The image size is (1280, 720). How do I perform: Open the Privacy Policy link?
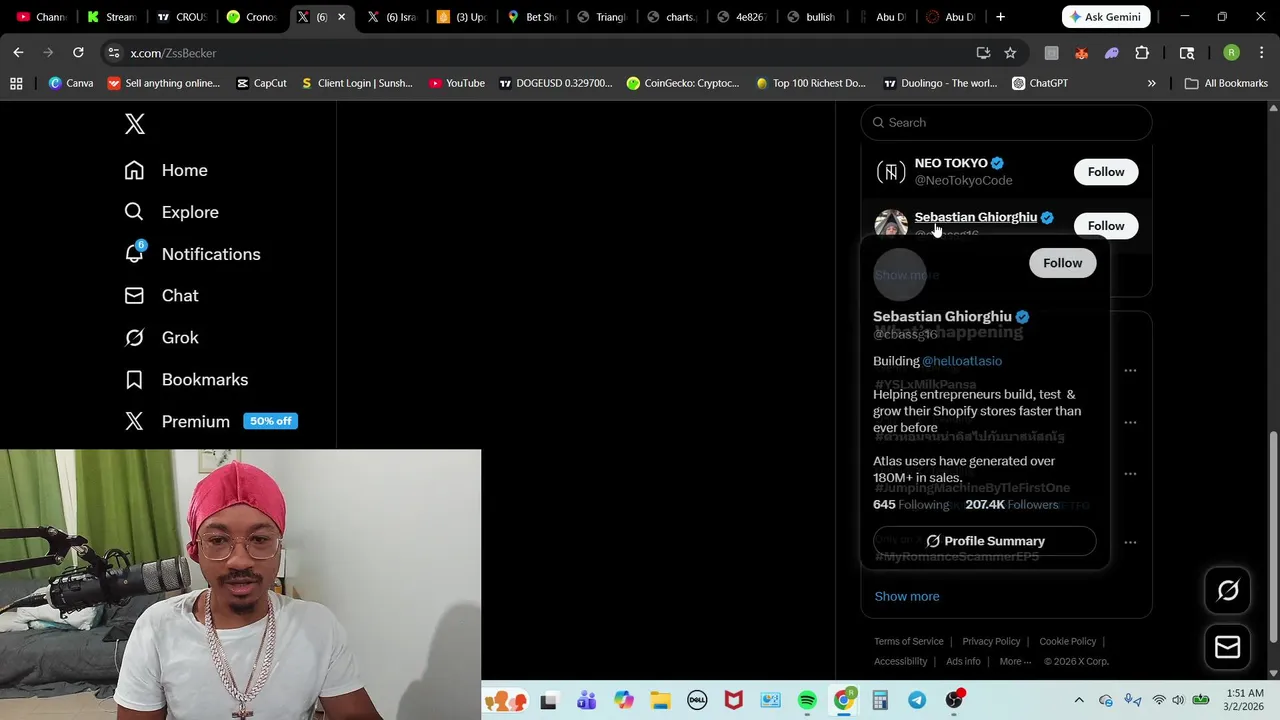point(991,641)
